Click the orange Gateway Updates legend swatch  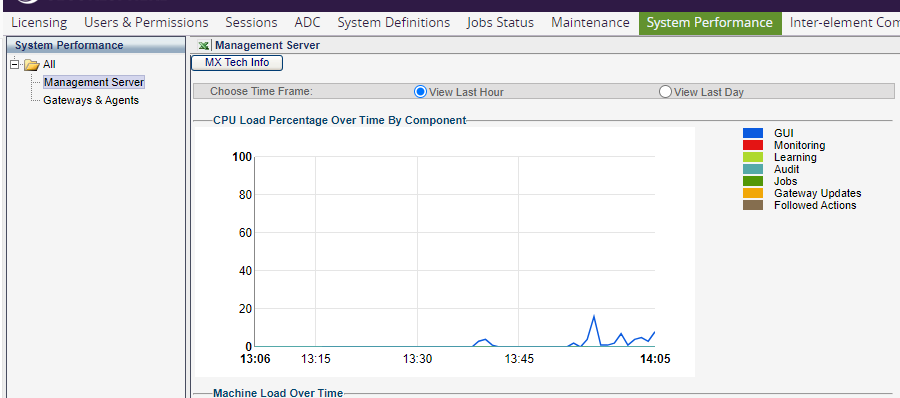coord(753,193)
